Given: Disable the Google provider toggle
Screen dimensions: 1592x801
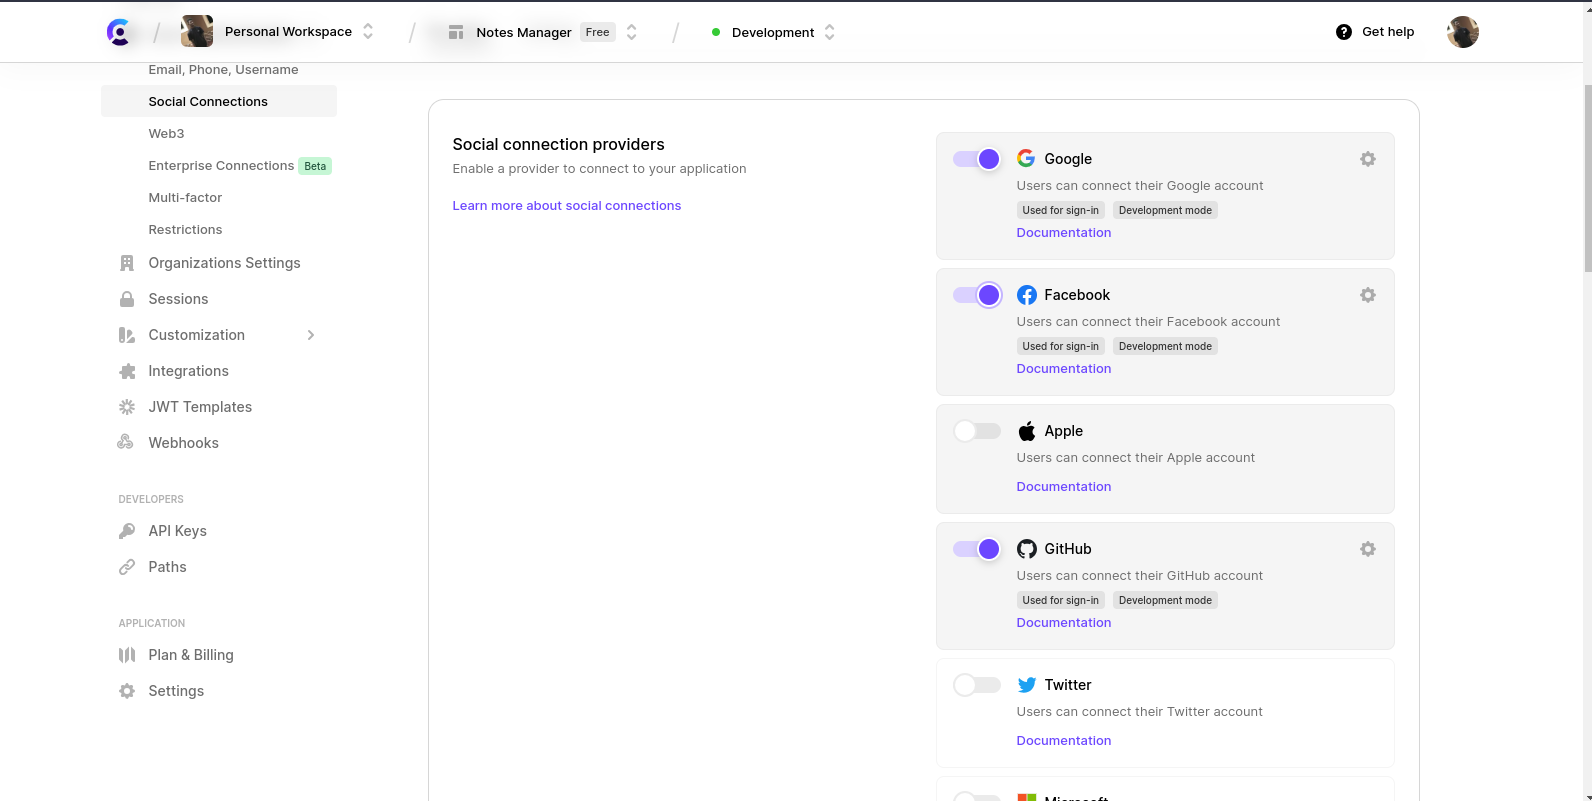Looking at the screenshot, I should [x=977, y=159].
